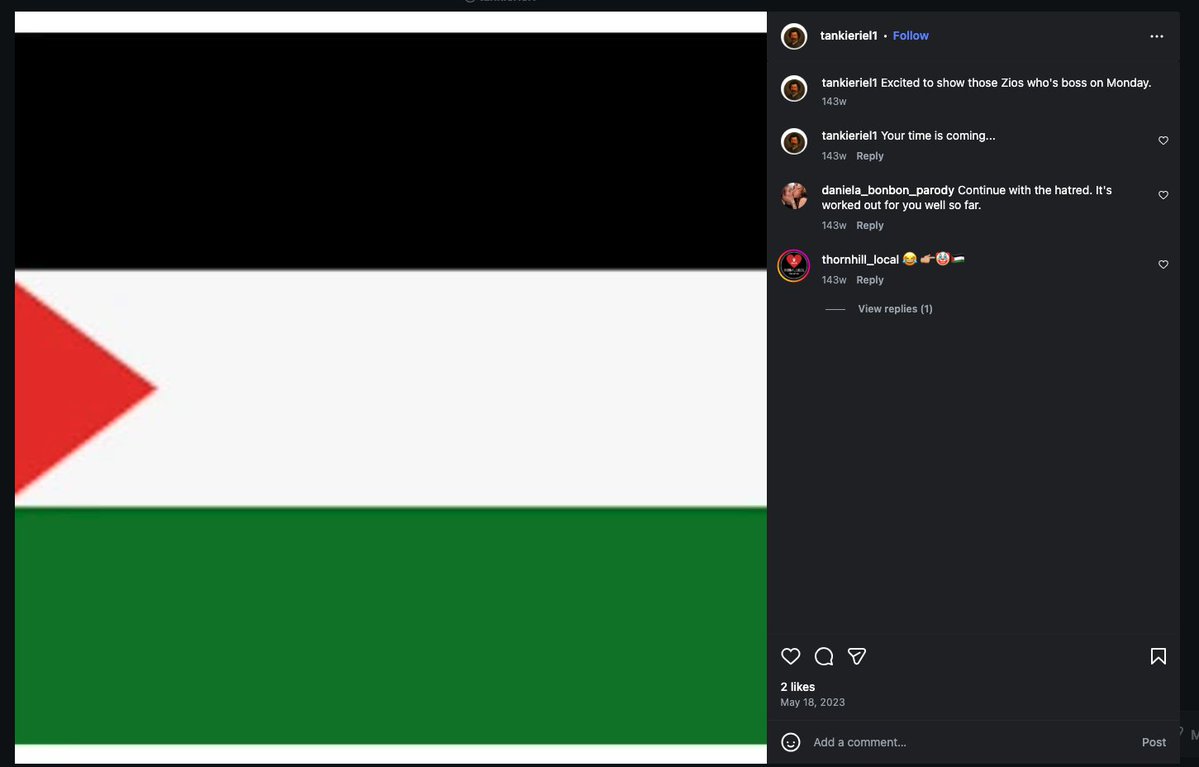Screen dimensions: 1199x767
Task: Open tankieriel1 profile from header username
Action: coord(849,36)
